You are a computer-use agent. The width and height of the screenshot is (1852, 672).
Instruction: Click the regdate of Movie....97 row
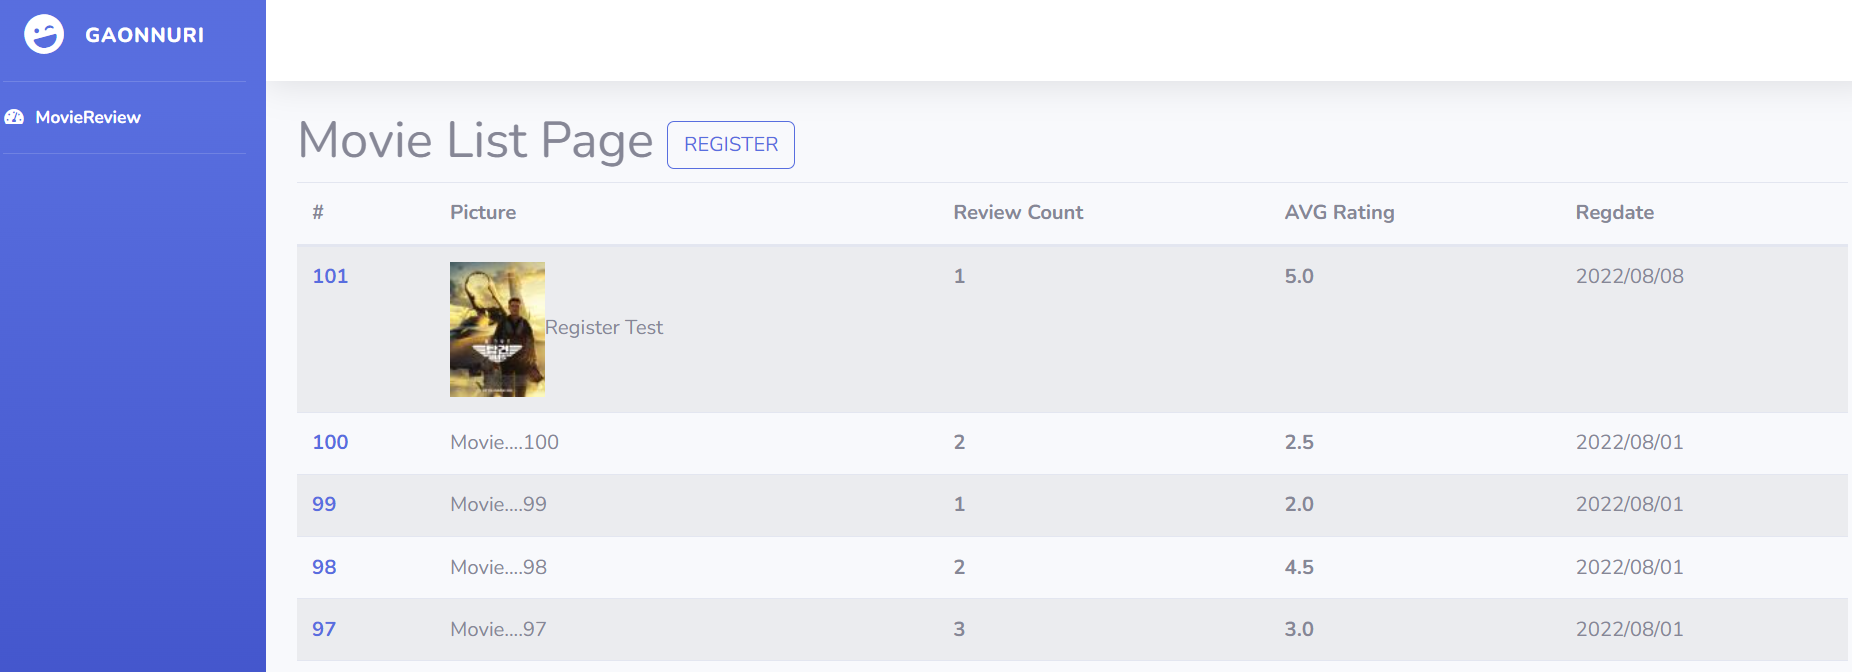pos(1629,629)
